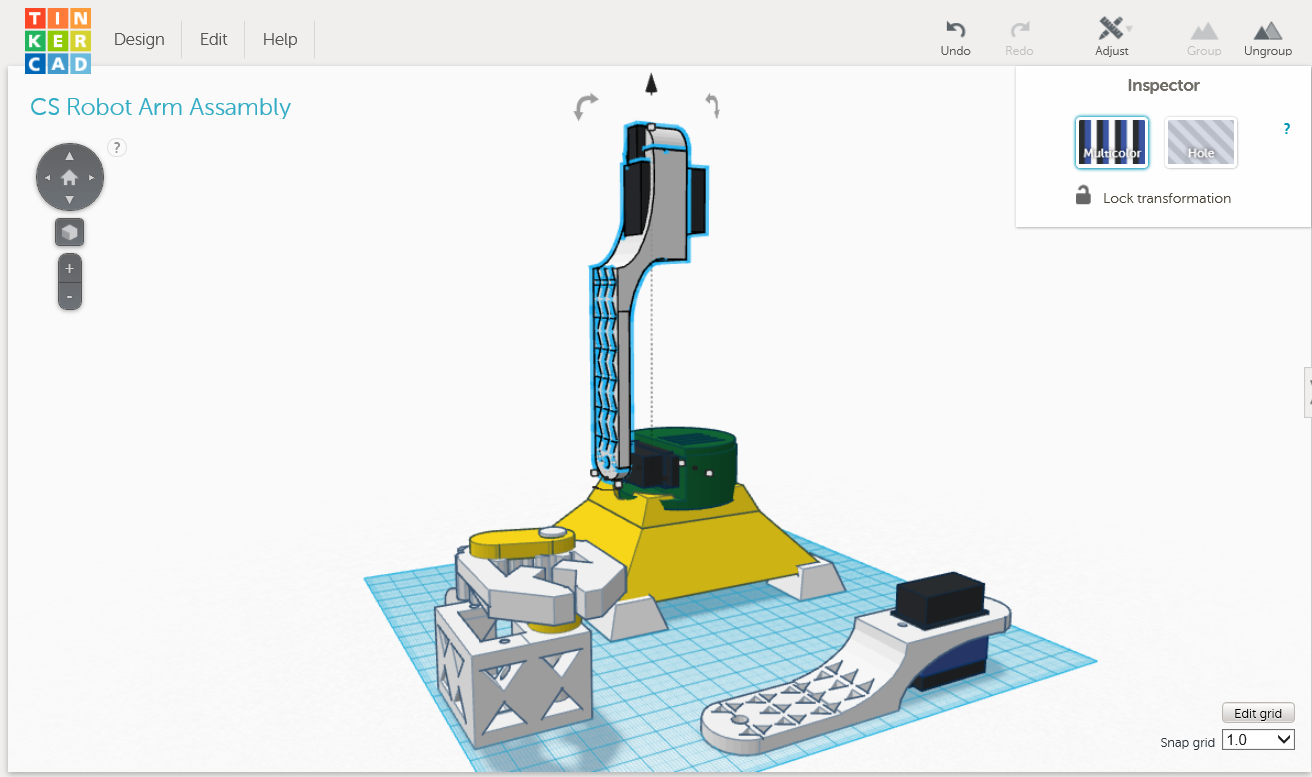Reset view with the home icon
The width and height of the screenshot is (1312, 777).
(69, 178)
